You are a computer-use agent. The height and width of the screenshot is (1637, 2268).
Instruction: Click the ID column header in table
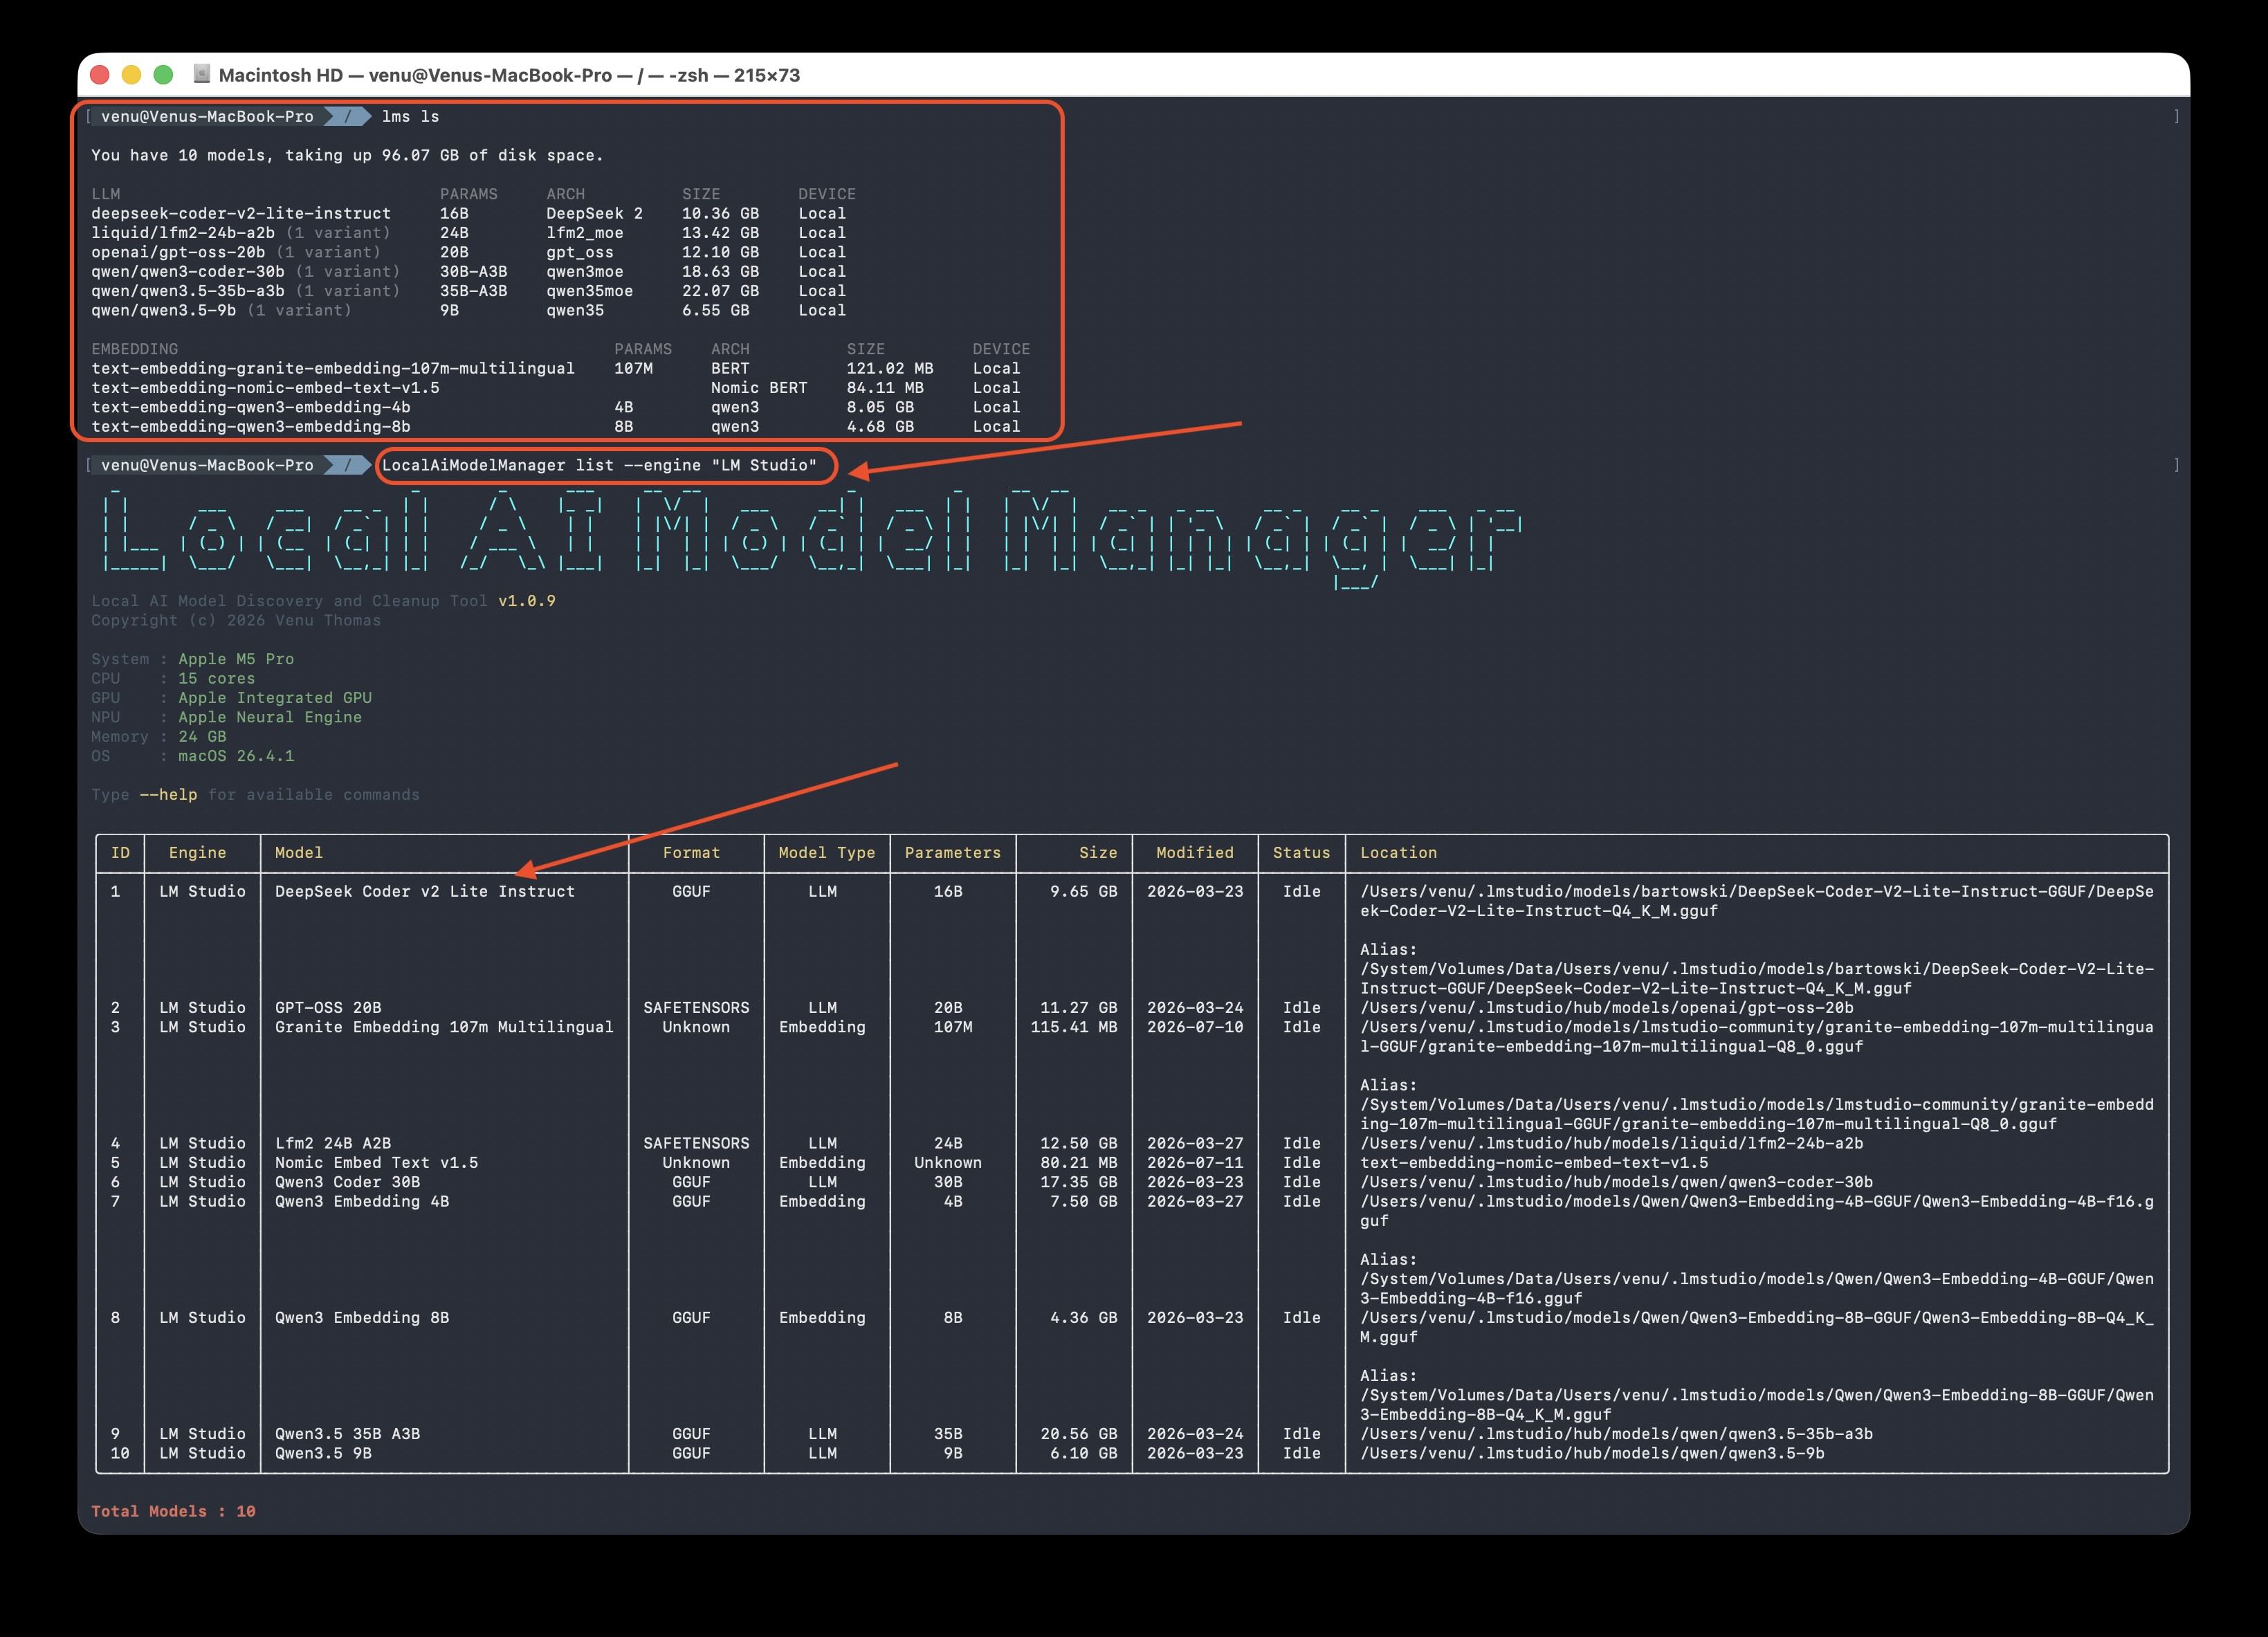coord(120,853)
